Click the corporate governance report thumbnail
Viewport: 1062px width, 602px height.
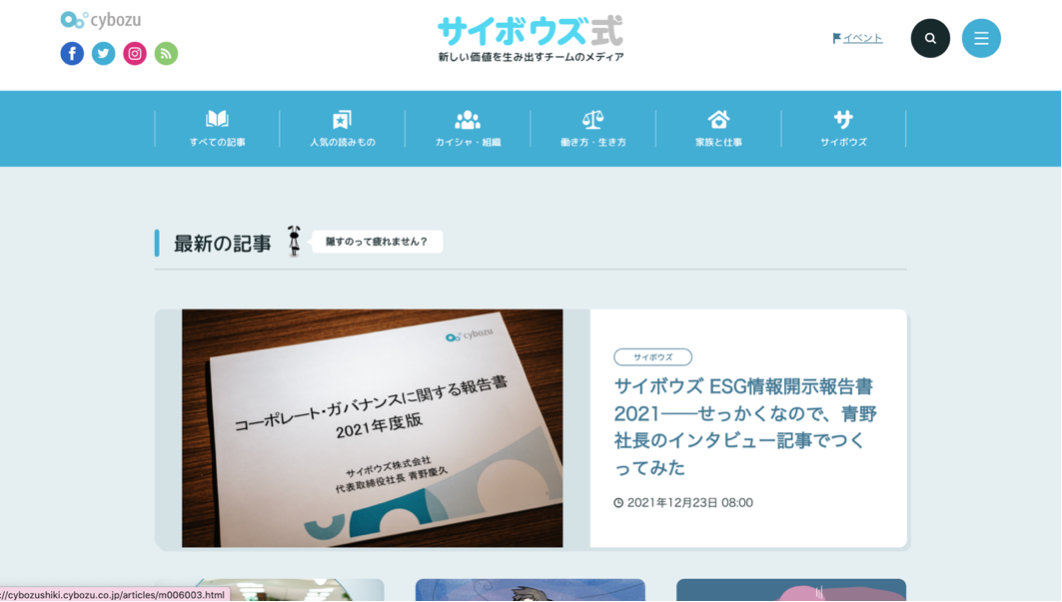point(372,428)
